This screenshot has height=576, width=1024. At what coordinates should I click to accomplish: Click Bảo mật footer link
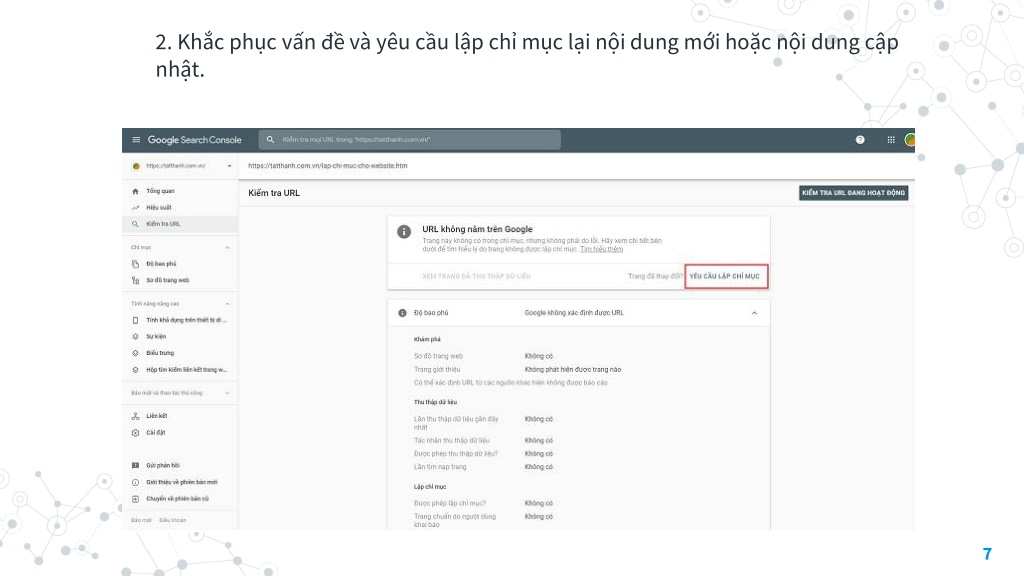[x=141, y=520]
